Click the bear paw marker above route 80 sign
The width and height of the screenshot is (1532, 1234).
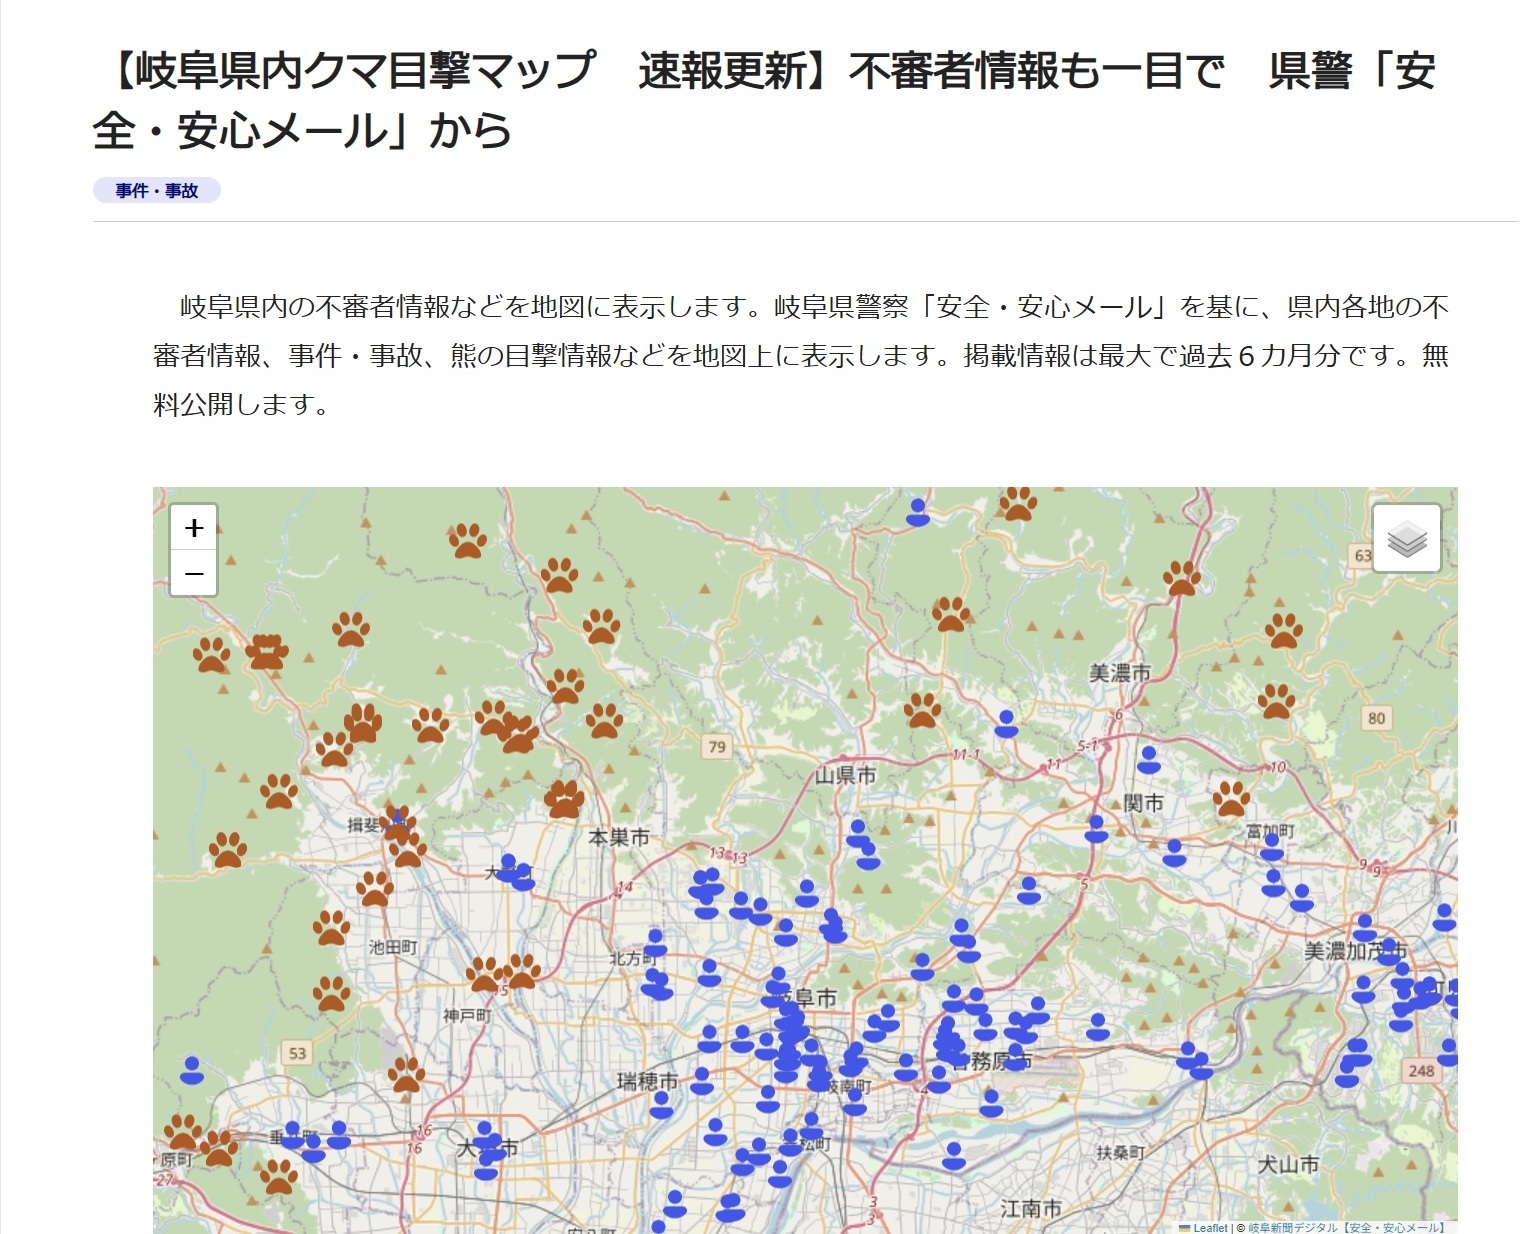pyautogui.click(x=1276, y=700)
